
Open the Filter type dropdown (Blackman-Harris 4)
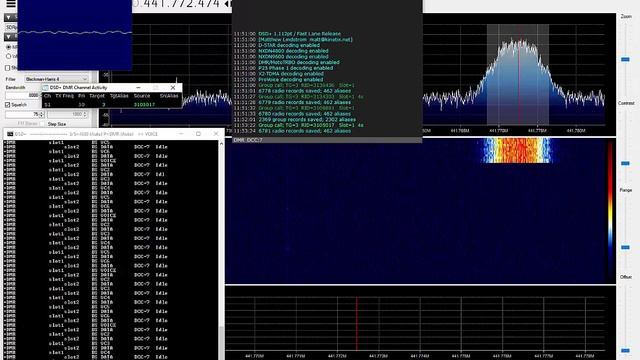56,79
